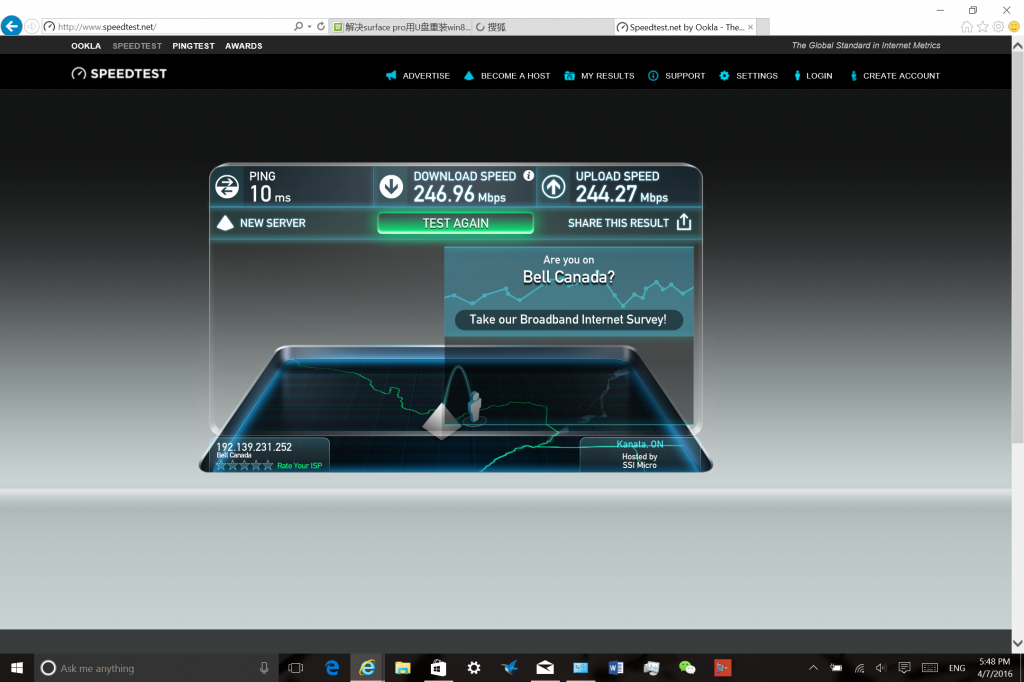Screen dimensions: 1024x682
Task: Open the Advertise menu item
Action: pos(418,76)
